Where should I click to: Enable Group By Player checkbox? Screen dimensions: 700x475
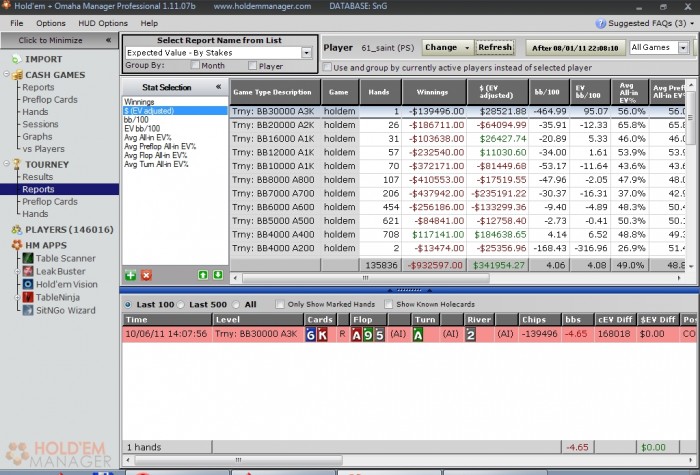point(252,66)
